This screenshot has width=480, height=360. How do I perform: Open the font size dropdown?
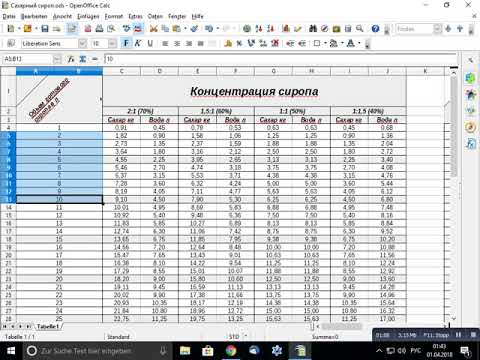click(x=112, y=43)
